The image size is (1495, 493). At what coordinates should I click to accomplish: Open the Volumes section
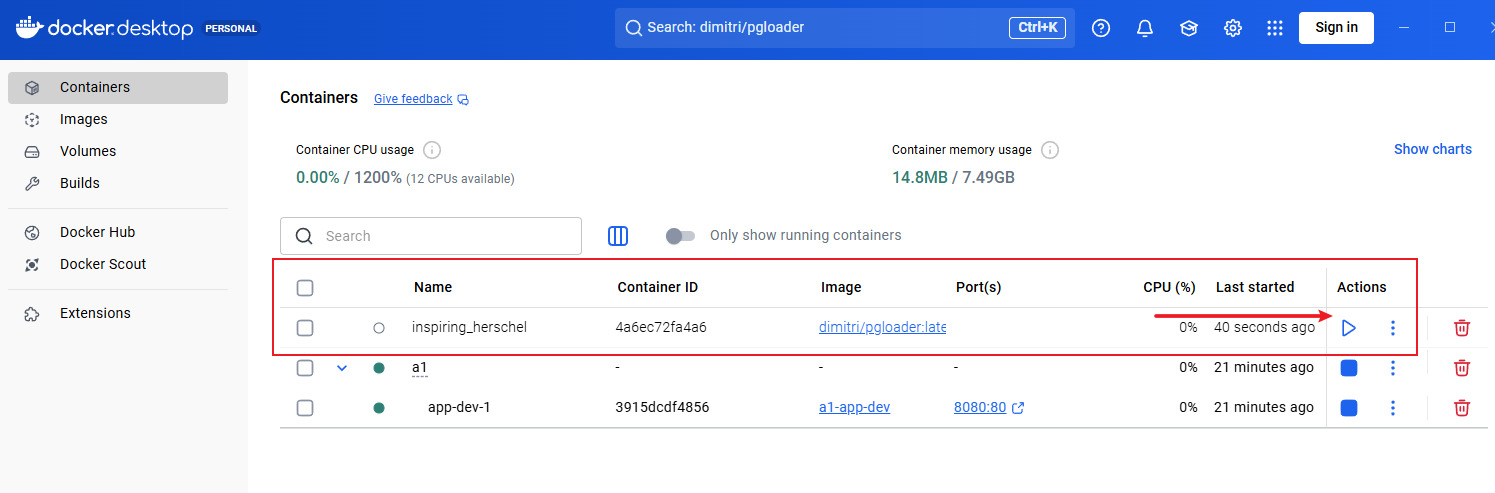click(118, 151)
